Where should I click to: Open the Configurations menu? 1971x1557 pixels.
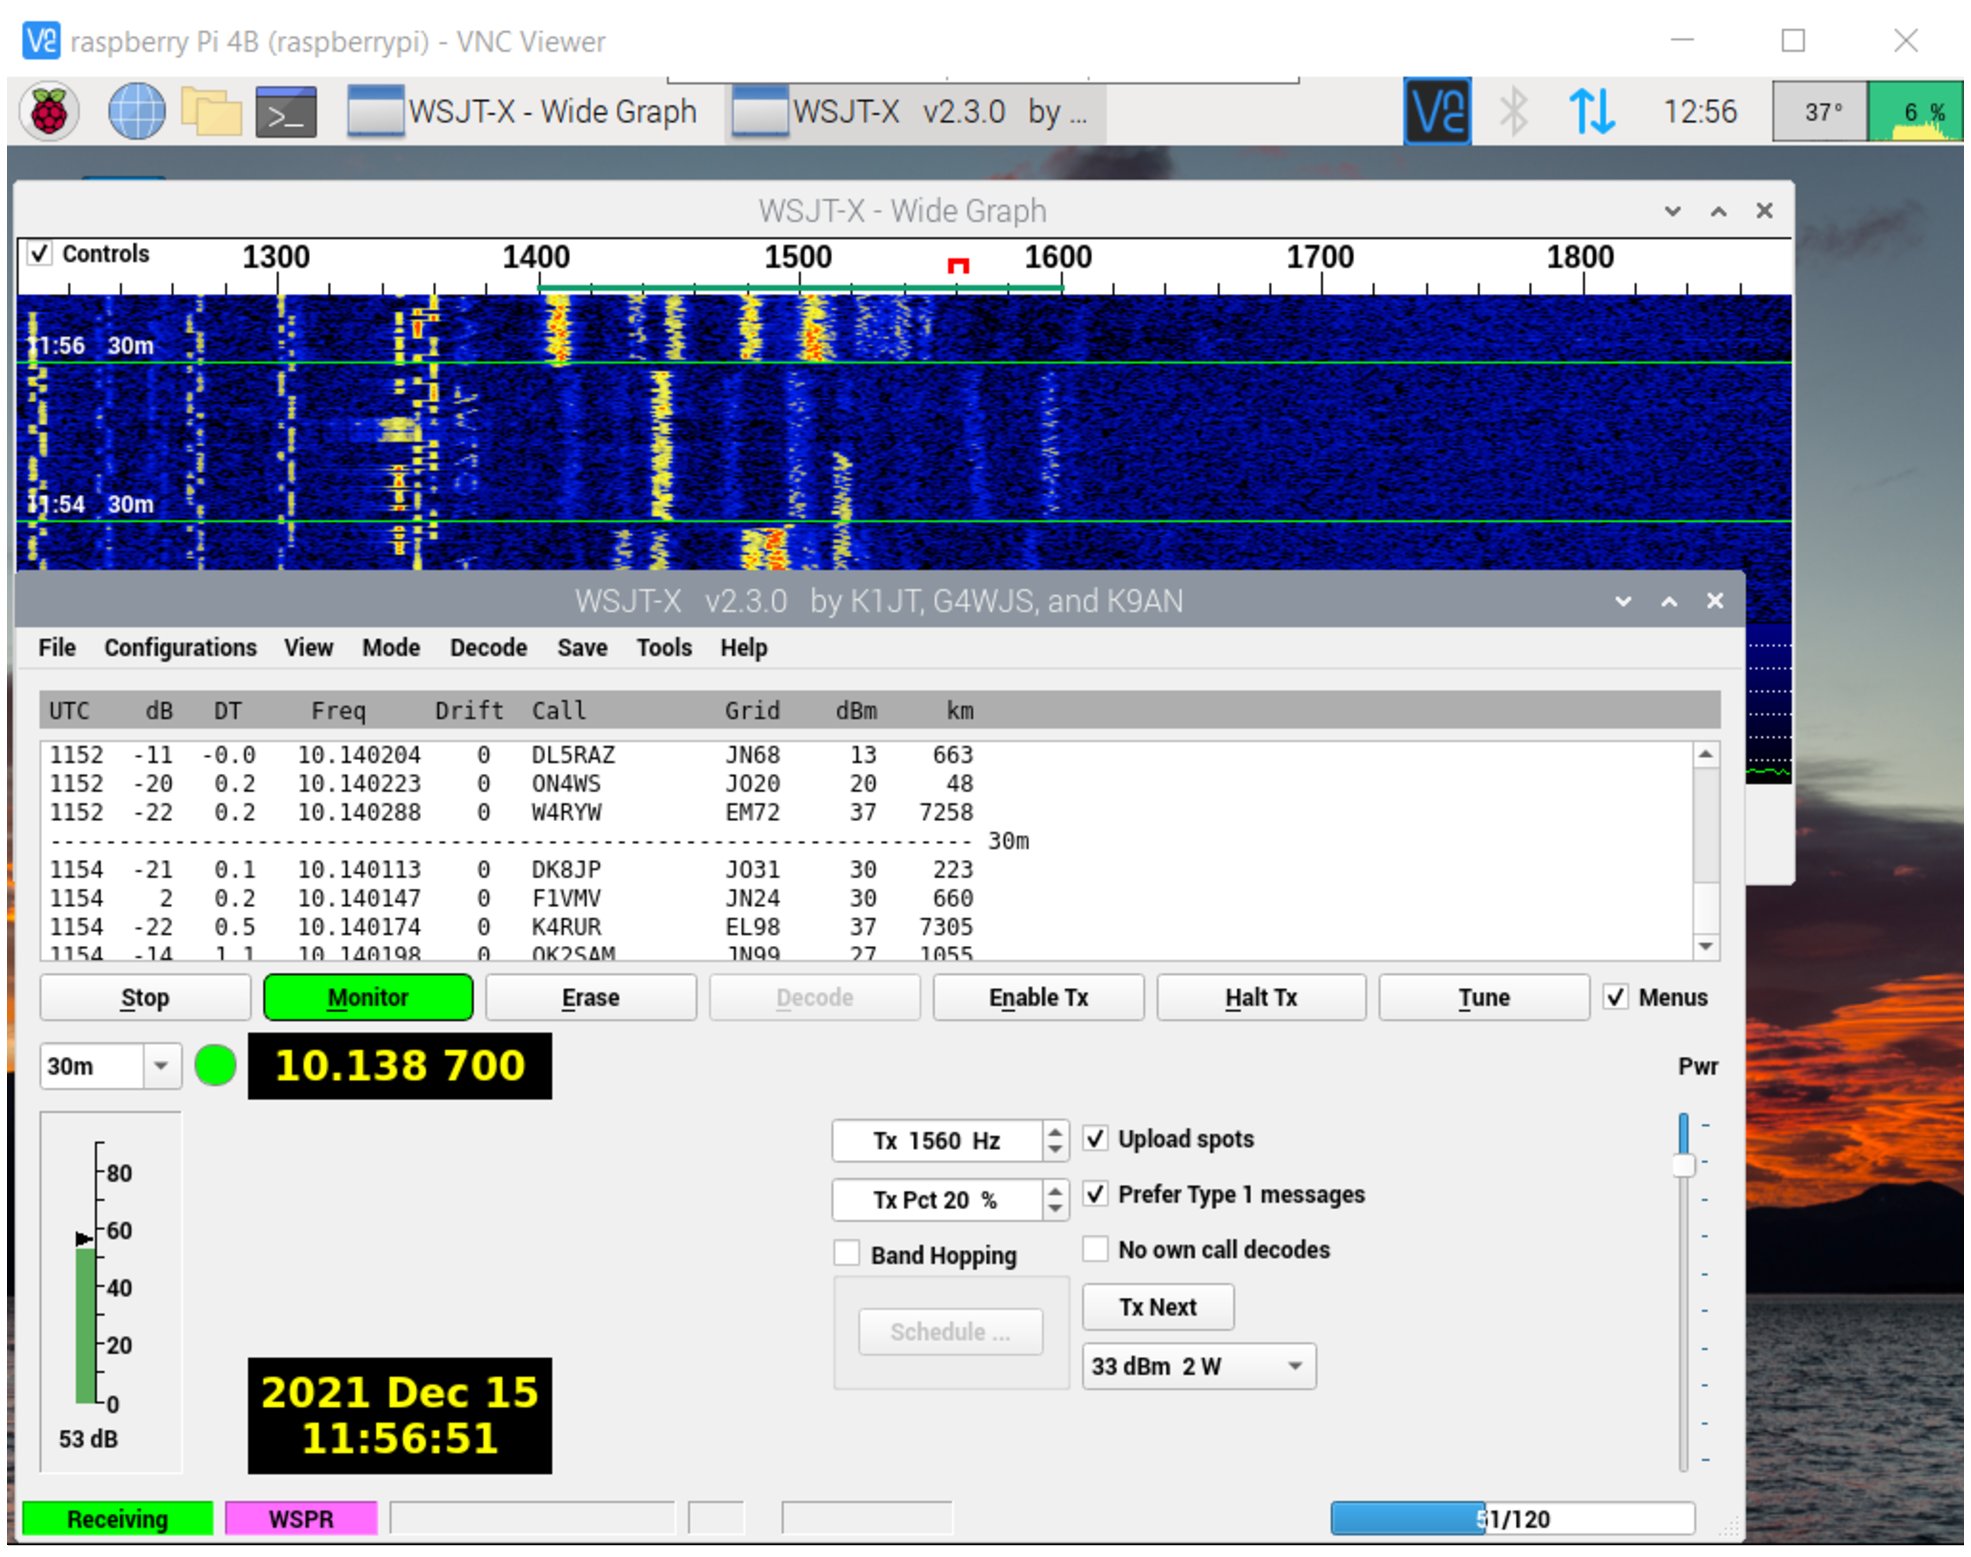coord(180,648)
